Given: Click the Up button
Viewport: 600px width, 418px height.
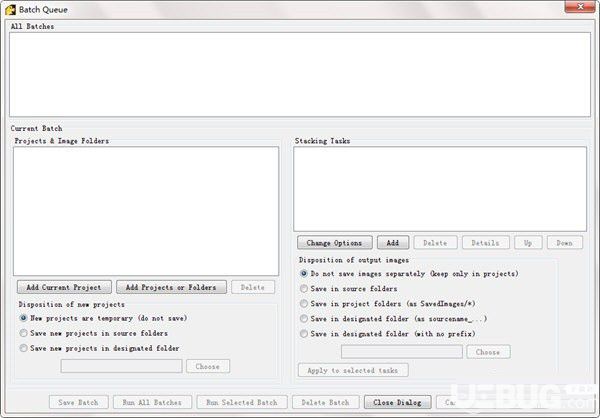Looking at the screenshot, I should [528, 243].
